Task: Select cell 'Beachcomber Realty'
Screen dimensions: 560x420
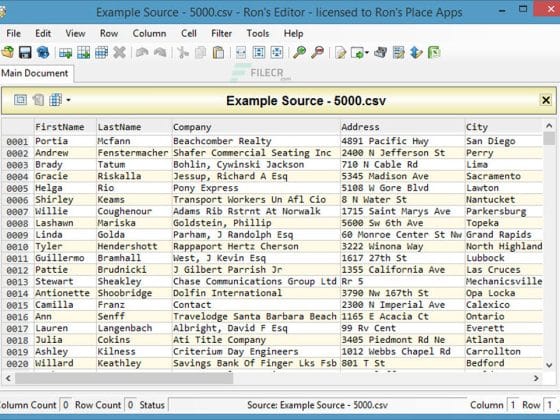Action: (256, 141)
